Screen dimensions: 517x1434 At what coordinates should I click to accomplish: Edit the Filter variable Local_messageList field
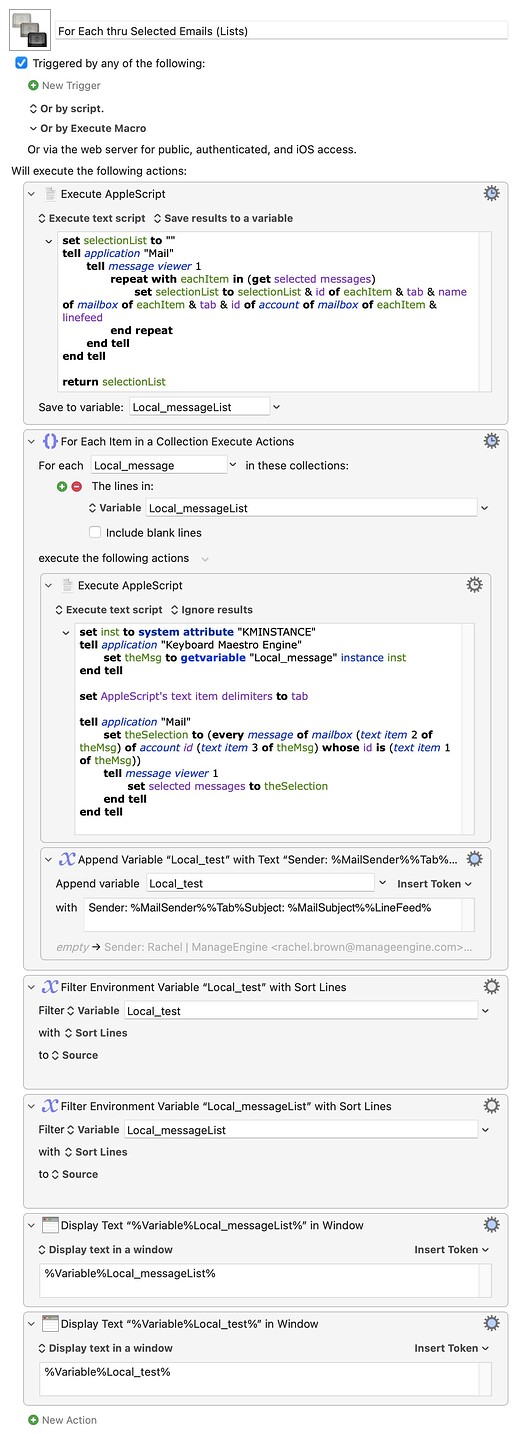point(301,1130)
